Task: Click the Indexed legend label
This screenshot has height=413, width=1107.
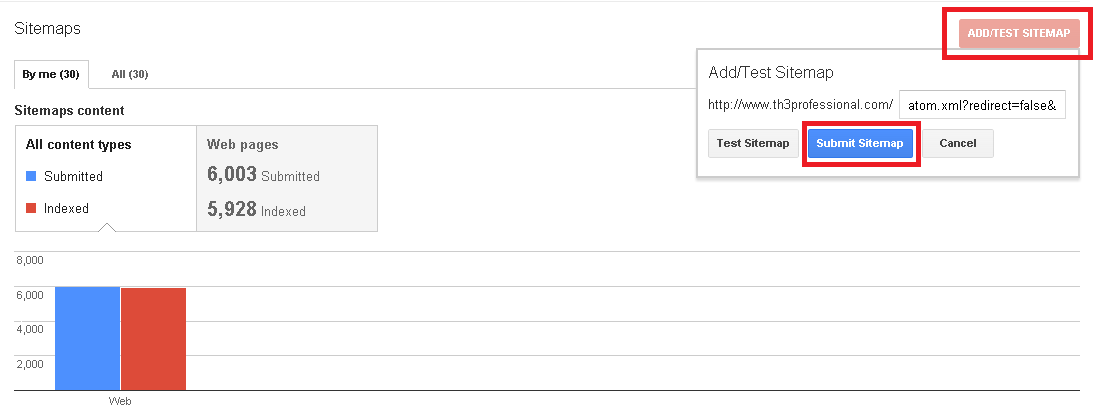Action: (x=66, y=208)
